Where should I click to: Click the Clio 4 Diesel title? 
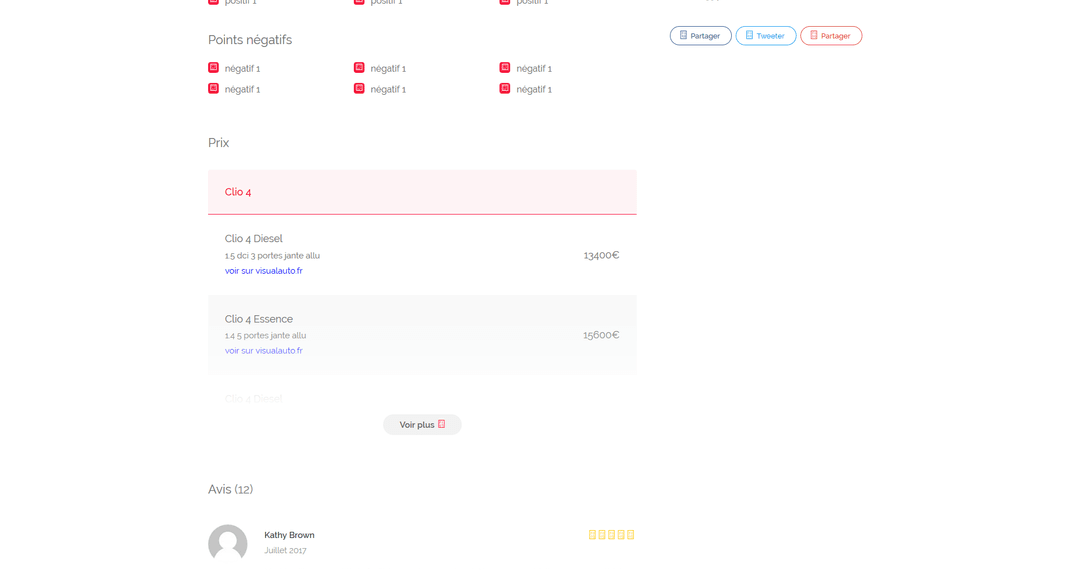253,239
